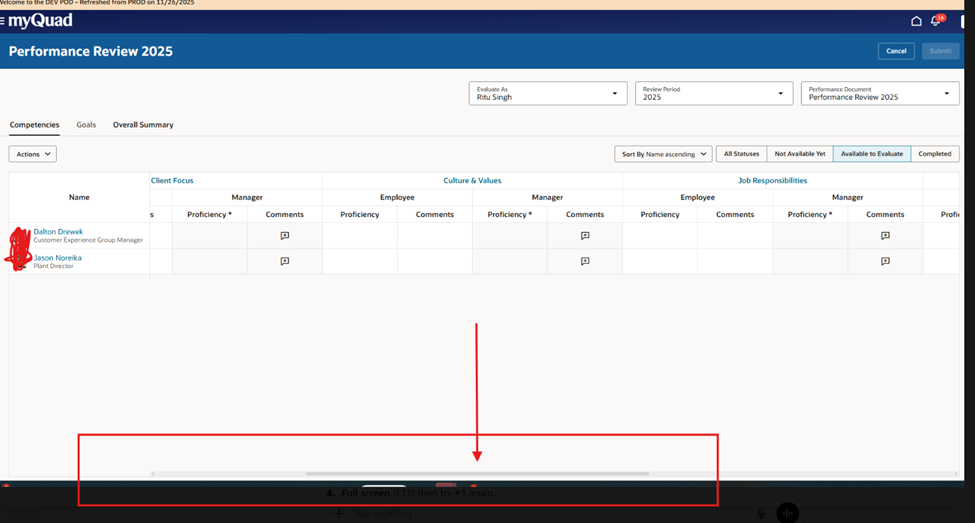975x523 pixels.
Task: Open the Review Period dropdown
Action: (714, 93)
